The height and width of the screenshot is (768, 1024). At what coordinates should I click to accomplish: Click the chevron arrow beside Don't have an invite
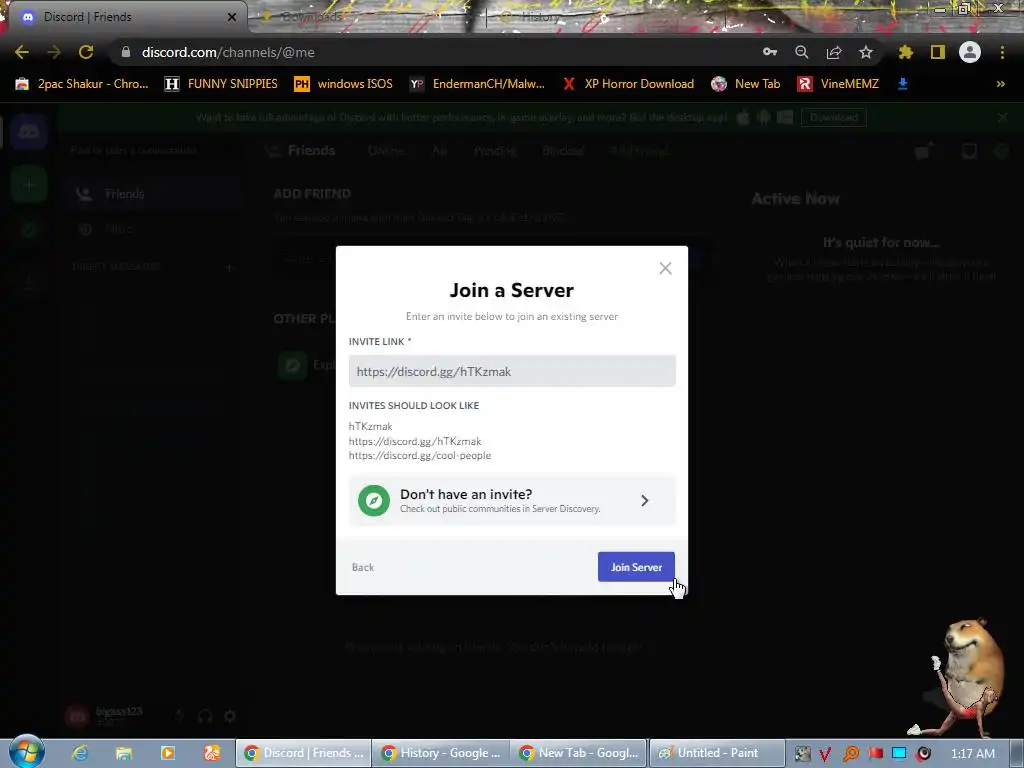coord(645,500)
